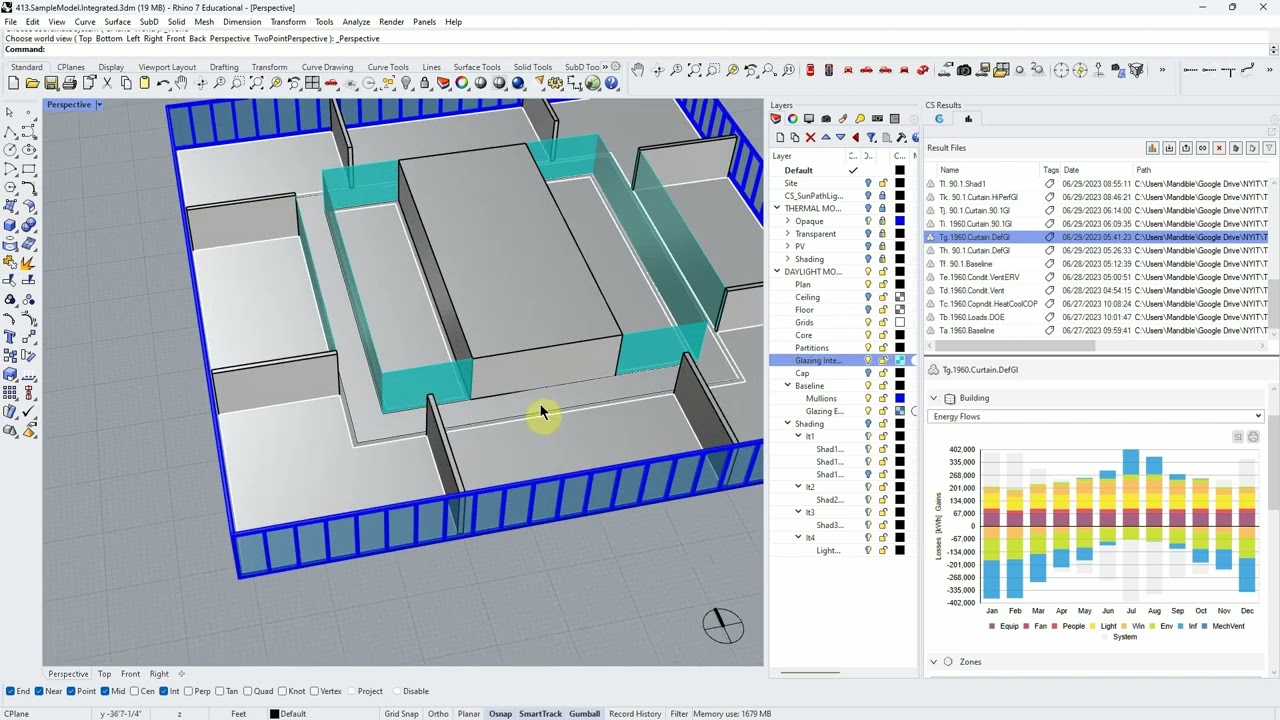Click the layer tools hammer icon
This screenshot has height=720, width=1280.
pyautogui.click(x=901, y=137)
